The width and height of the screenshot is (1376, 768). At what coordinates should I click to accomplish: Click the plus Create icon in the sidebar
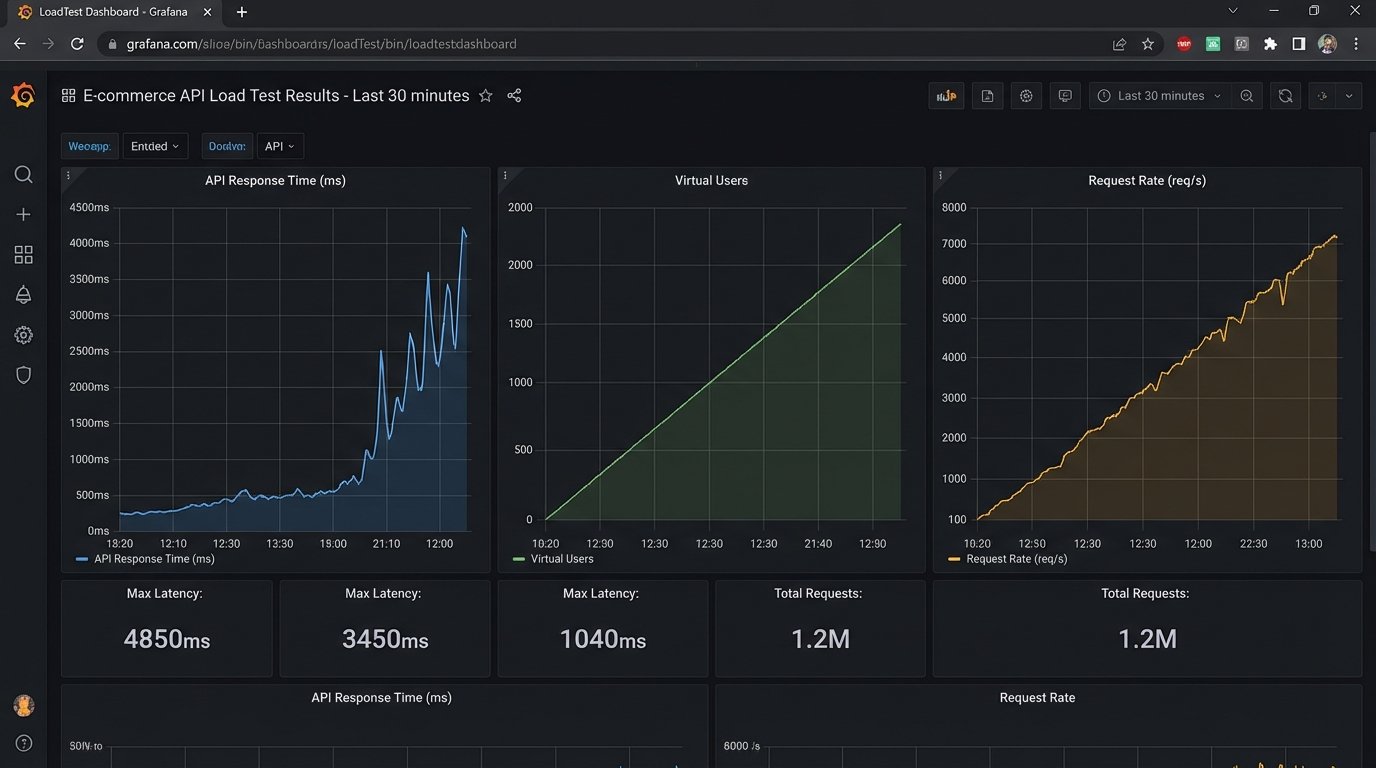24,214
